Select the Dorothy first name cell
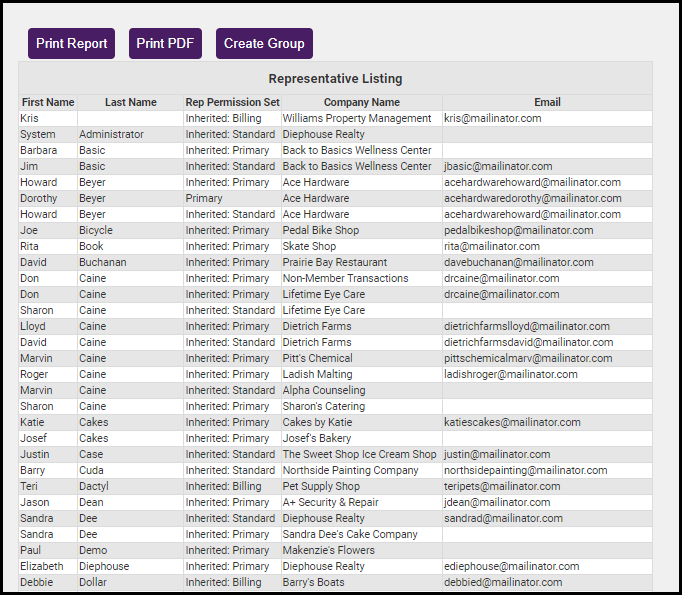 click(48, 198)
